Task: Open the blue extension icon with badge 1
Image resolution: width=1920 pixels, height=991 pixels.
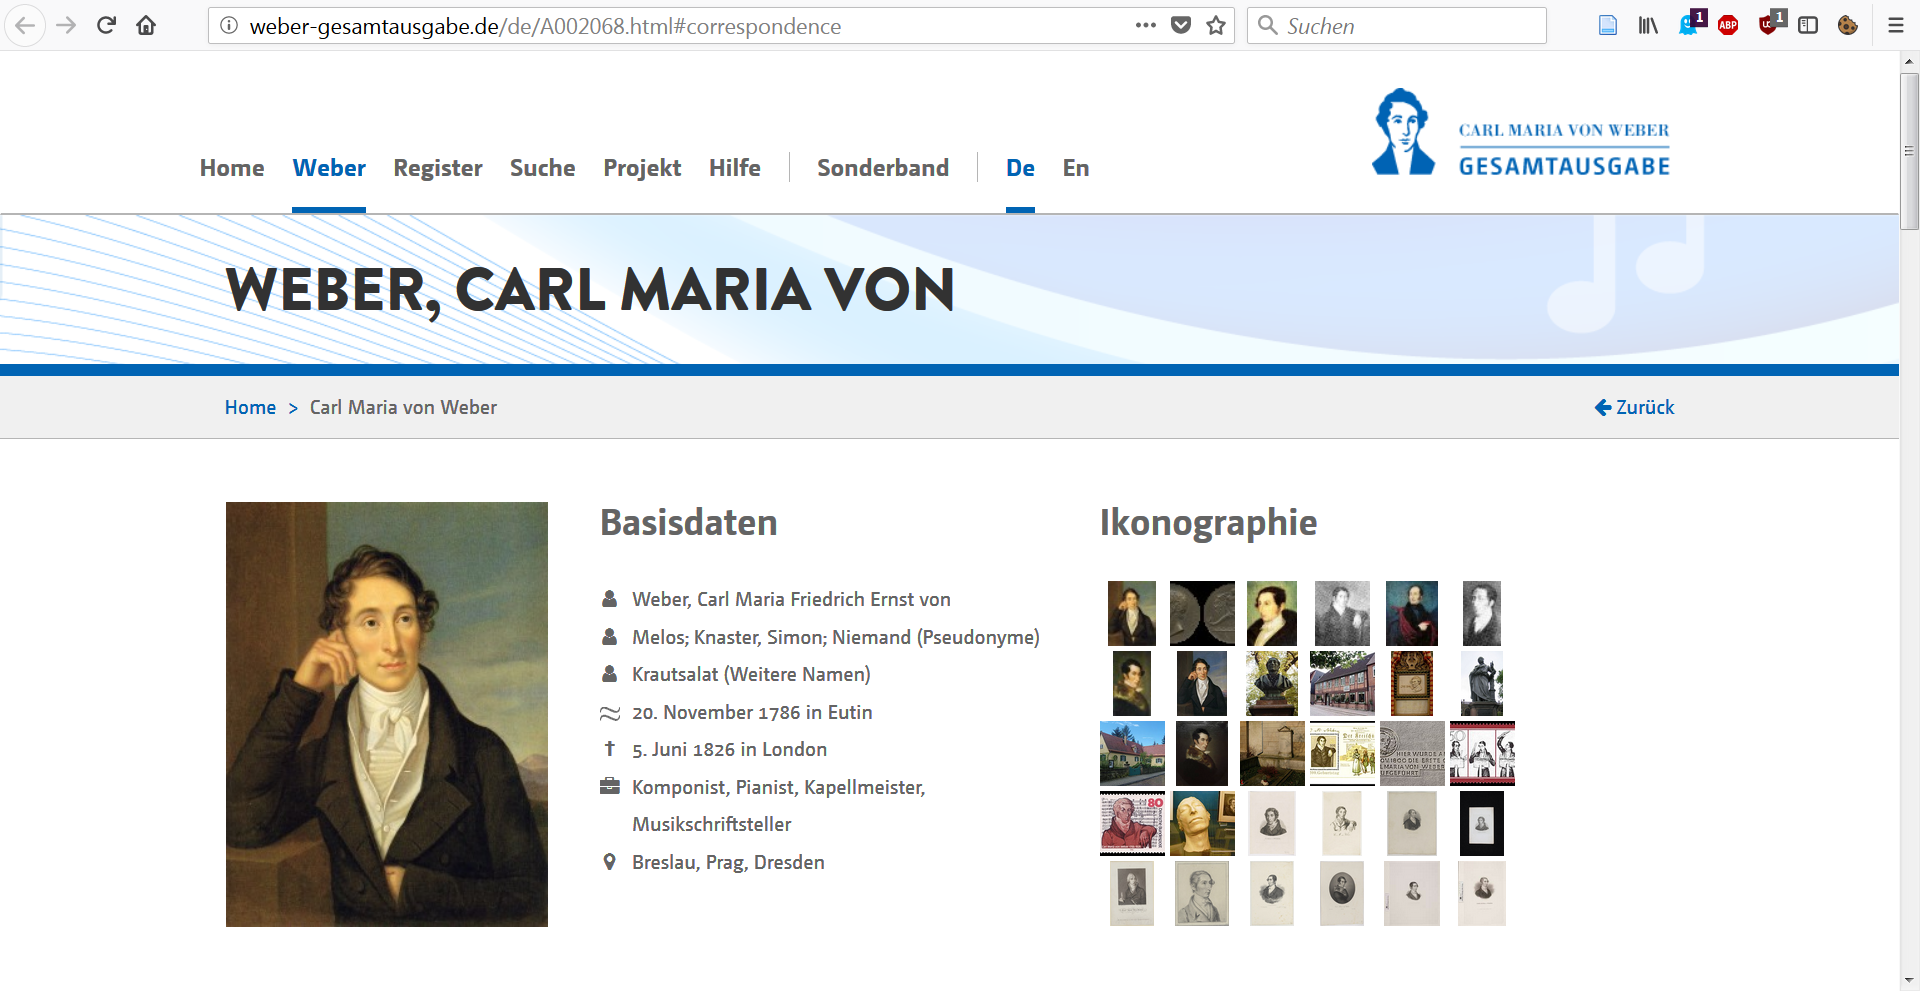Action: (1691, 23)
